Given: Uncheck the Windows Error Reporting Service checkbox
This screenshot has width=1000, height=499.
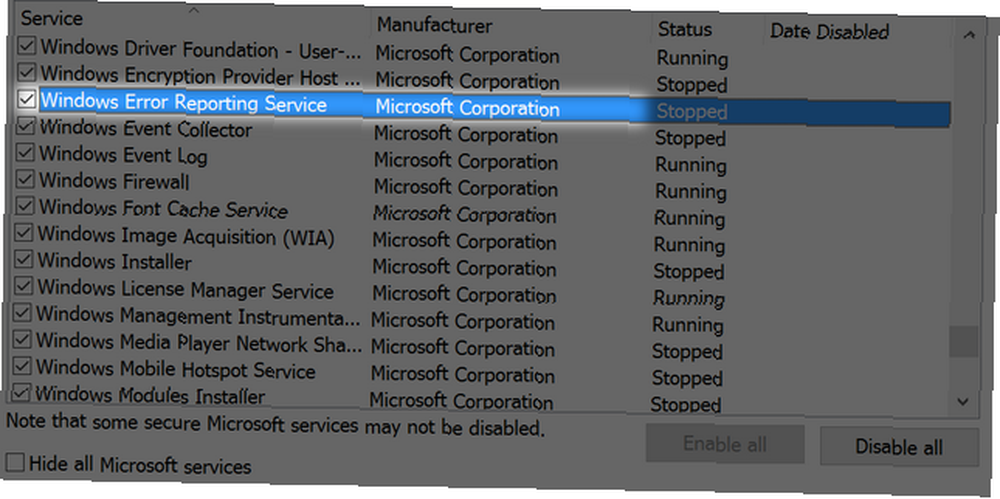Looking at the screenshot, I should click(x=27, y=99).
